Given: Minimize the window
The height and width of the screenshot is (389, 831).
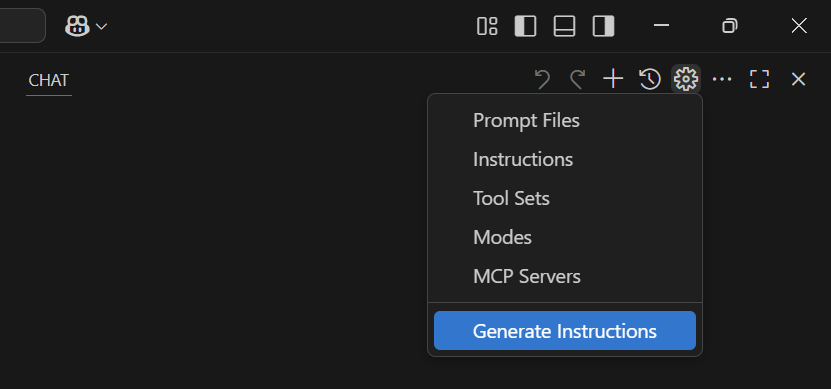Looking at the screenshot, I should tap(661, 25).
